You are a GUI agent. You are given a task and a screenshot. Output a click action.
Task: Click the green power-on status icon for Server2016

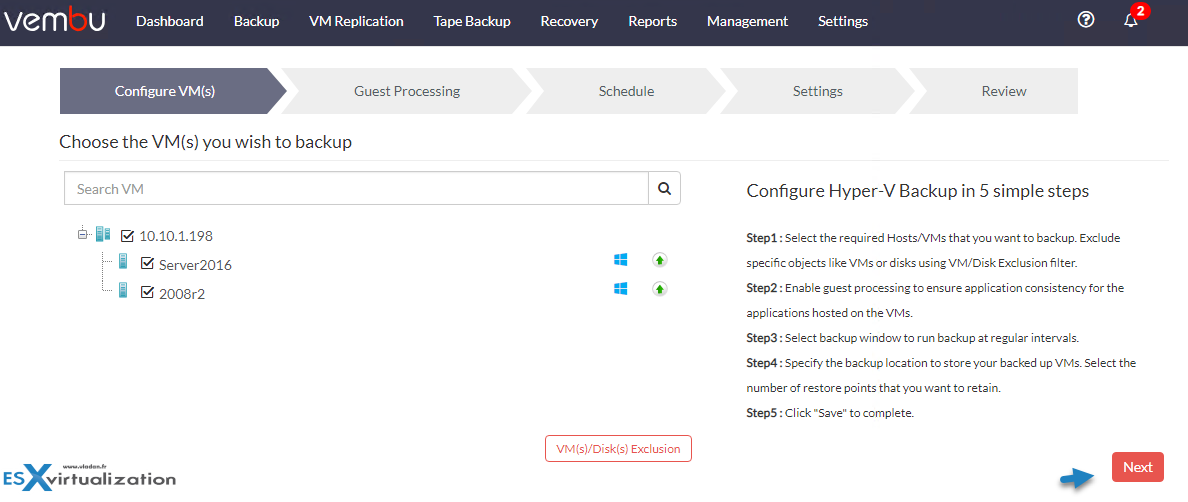660,260
